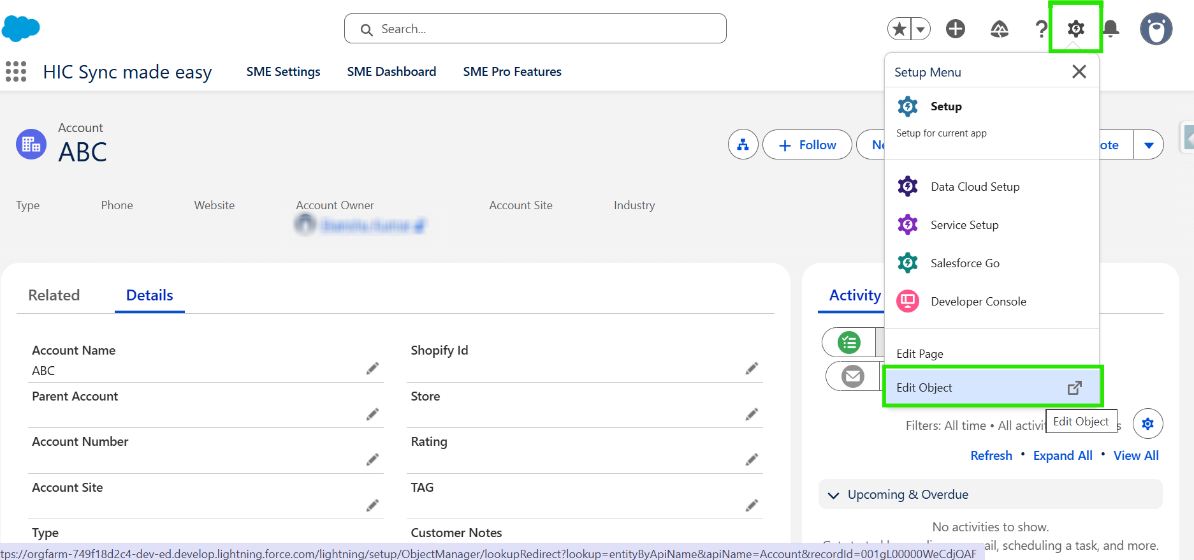Expand more record actions dropdown

pyautogui.click(x=1148, y=145)
